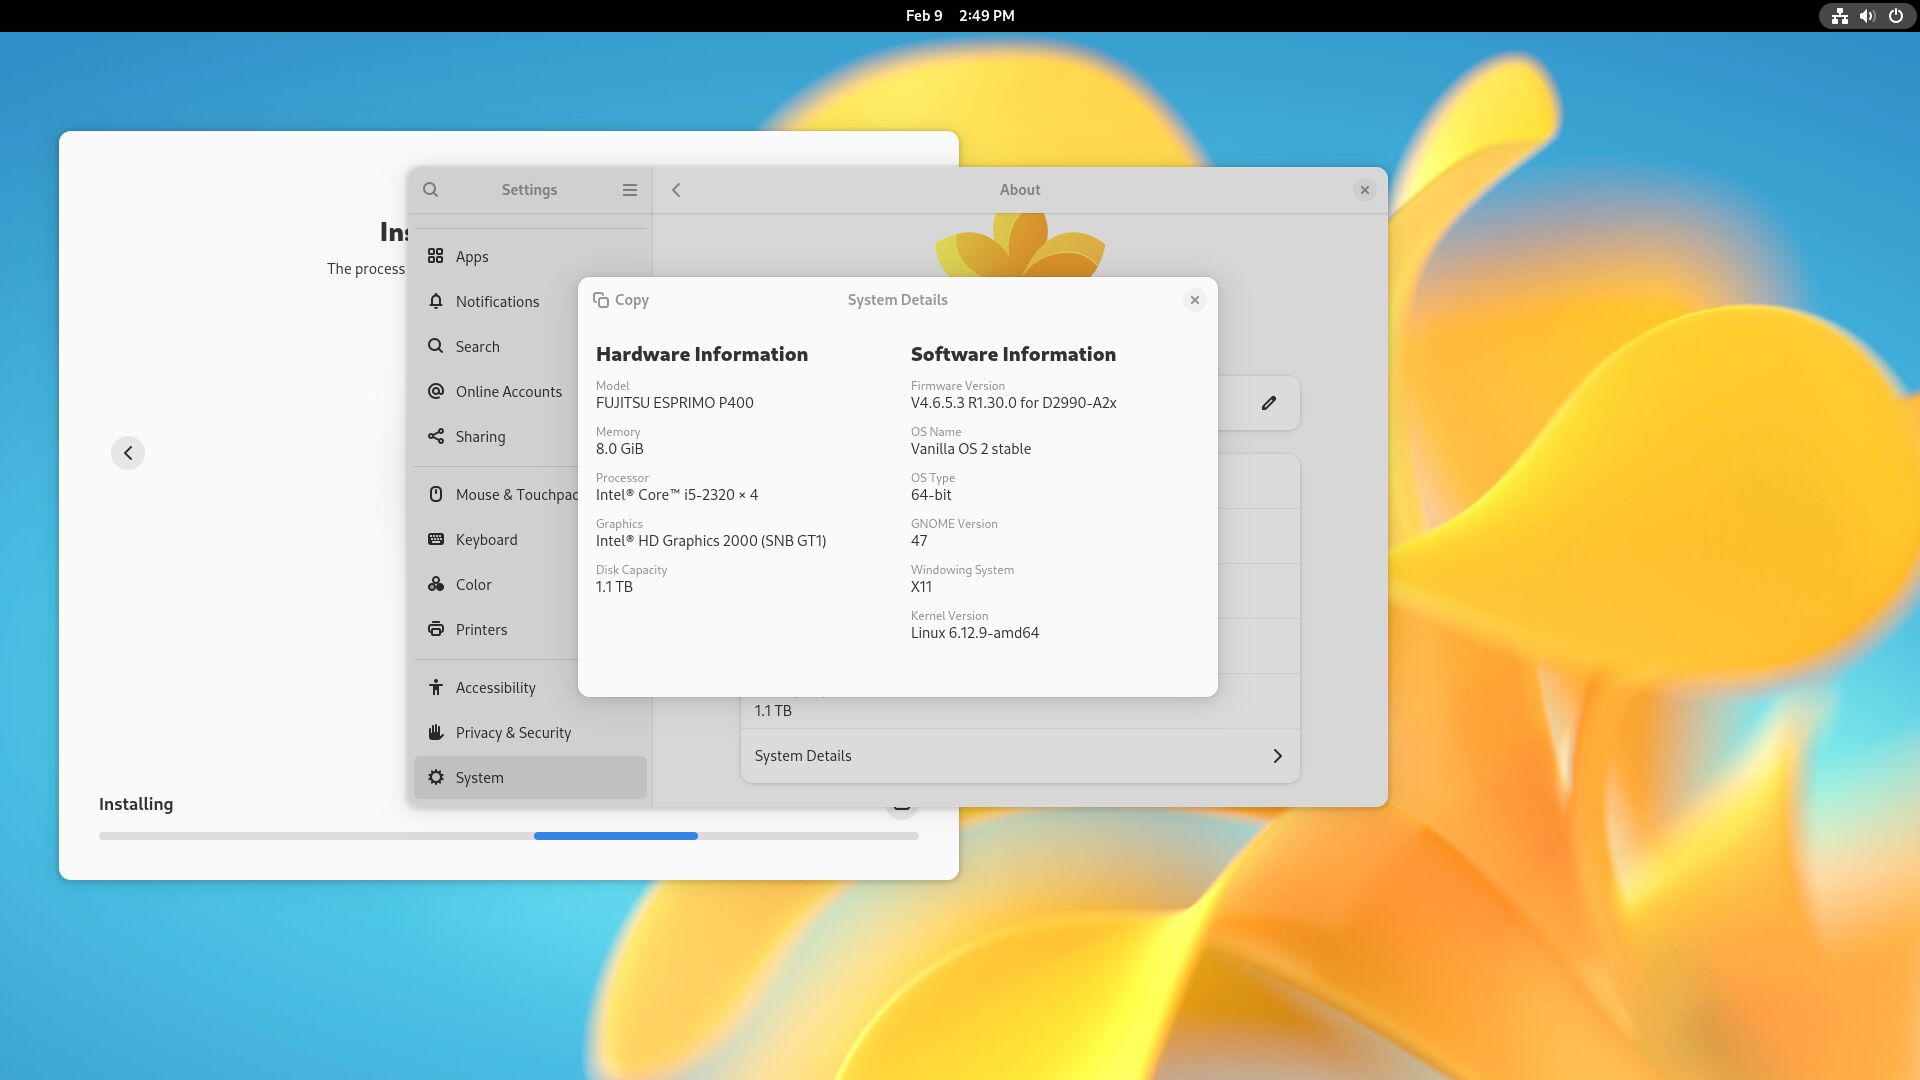Click the windowing system value X11
This screenshot has width=1920, height=1080.
coord(921,587)
